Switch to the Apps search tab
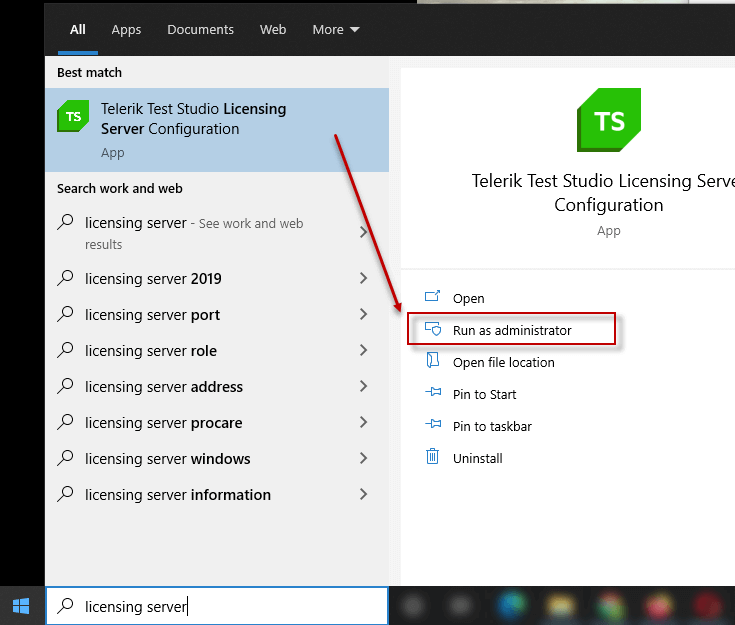Viewport: 735px width, 625px height. (126, 30)
